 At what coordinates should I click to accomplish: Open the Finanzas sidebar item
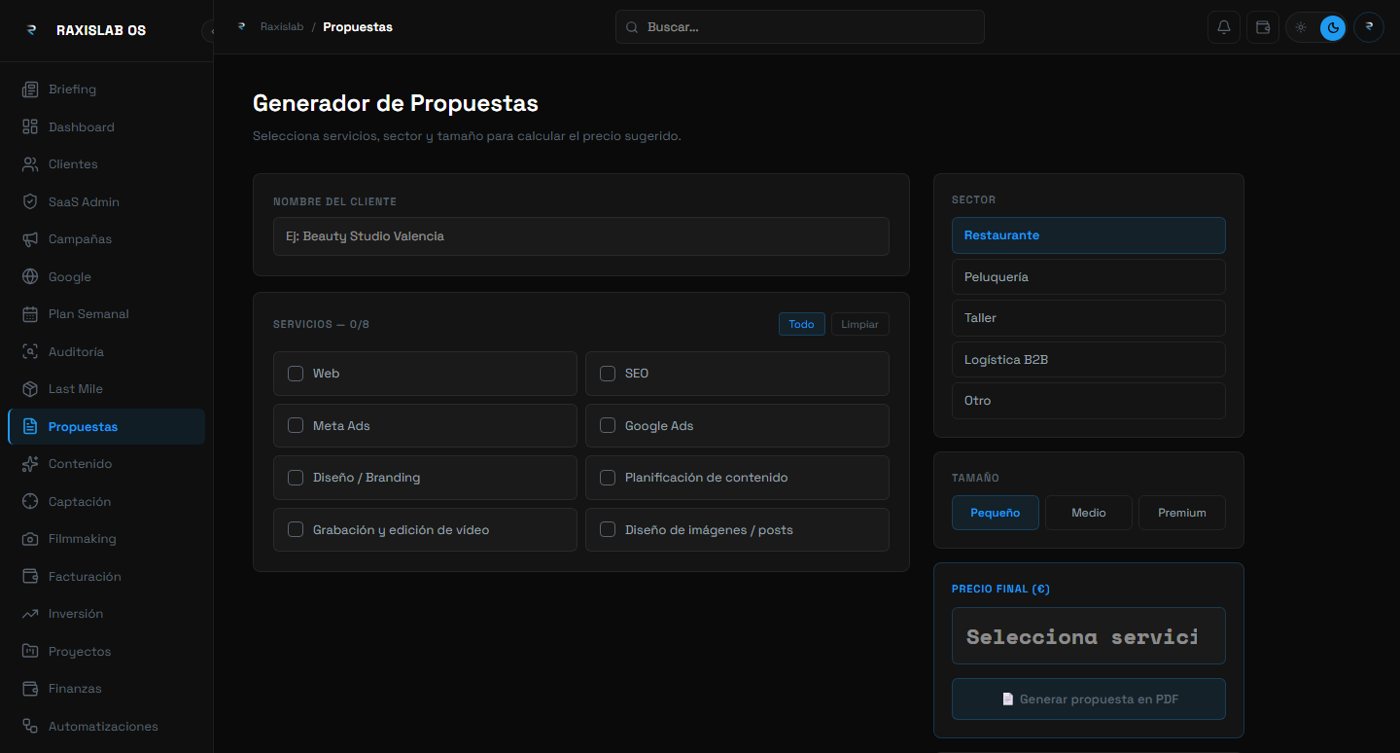[106, 689]
